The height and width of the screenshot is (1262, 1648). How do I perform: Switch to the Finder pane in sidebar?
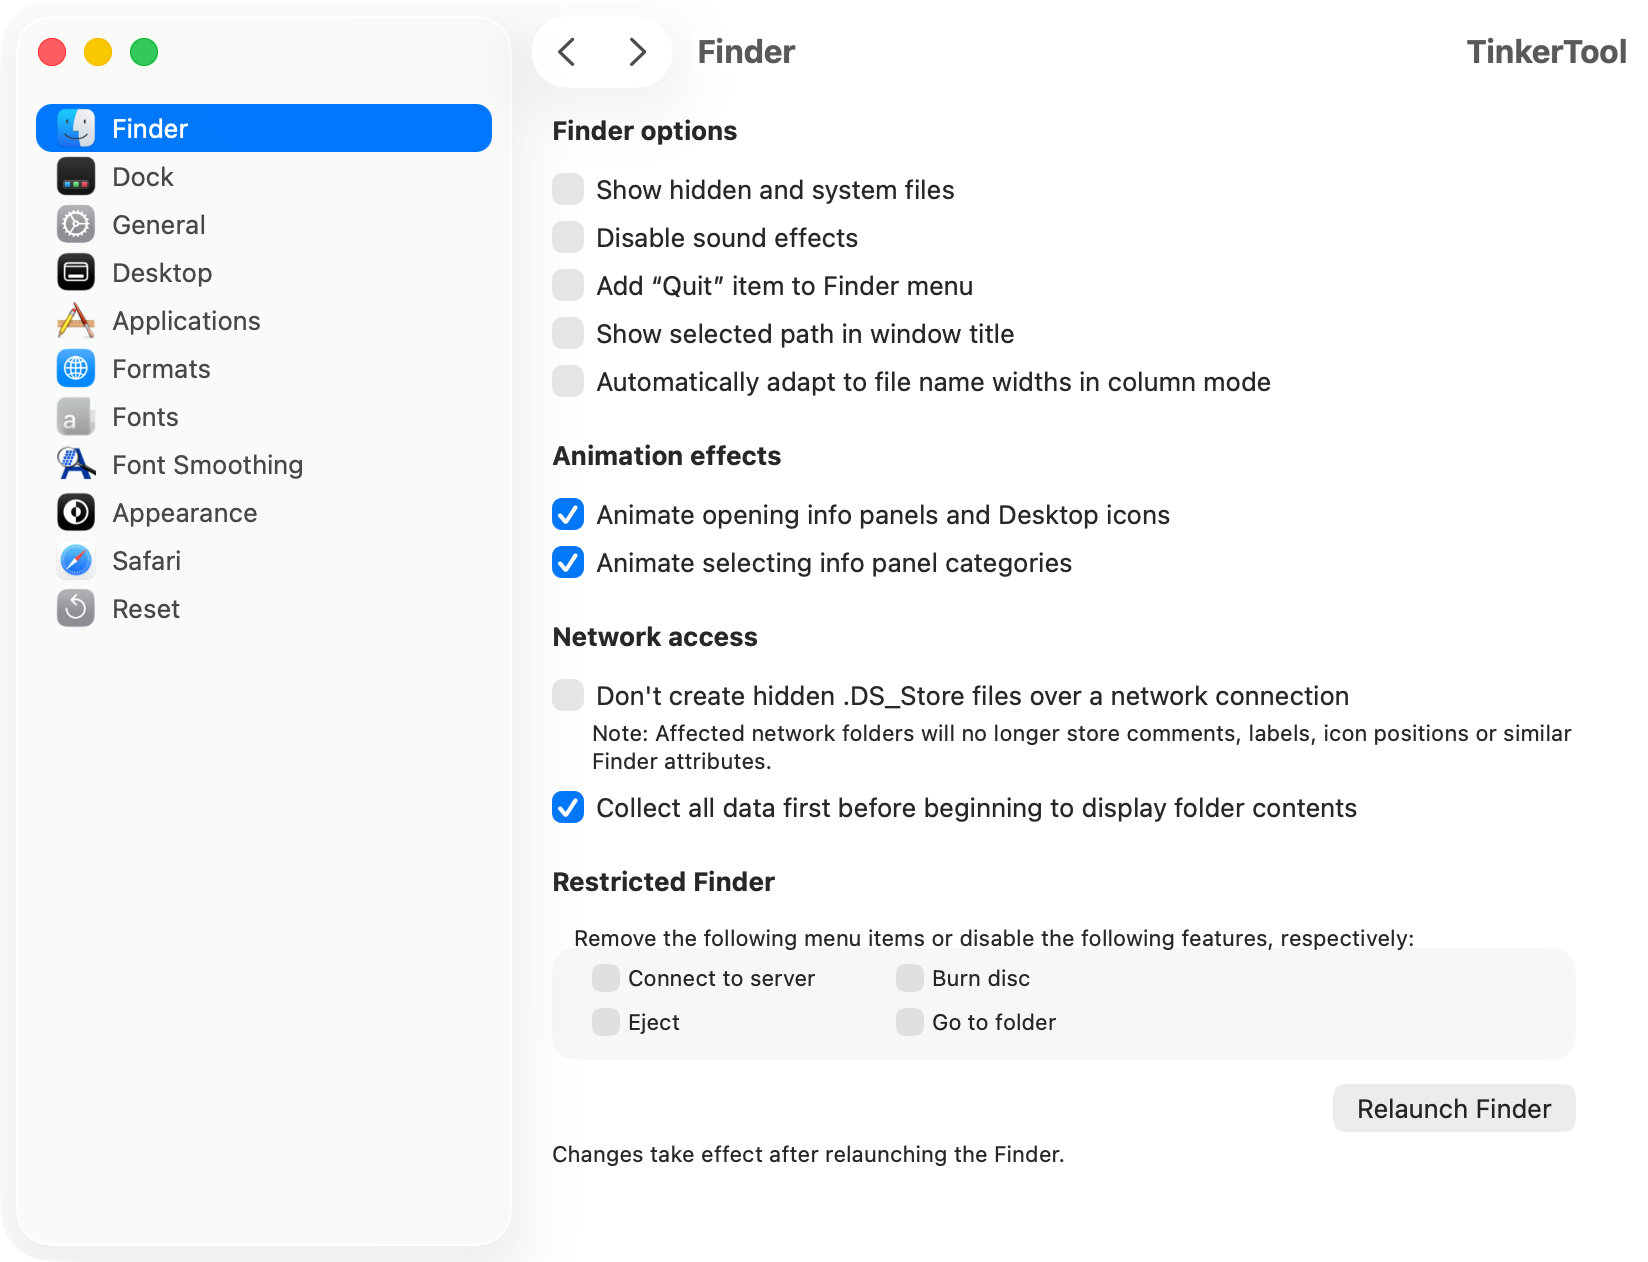pos(150,128)
